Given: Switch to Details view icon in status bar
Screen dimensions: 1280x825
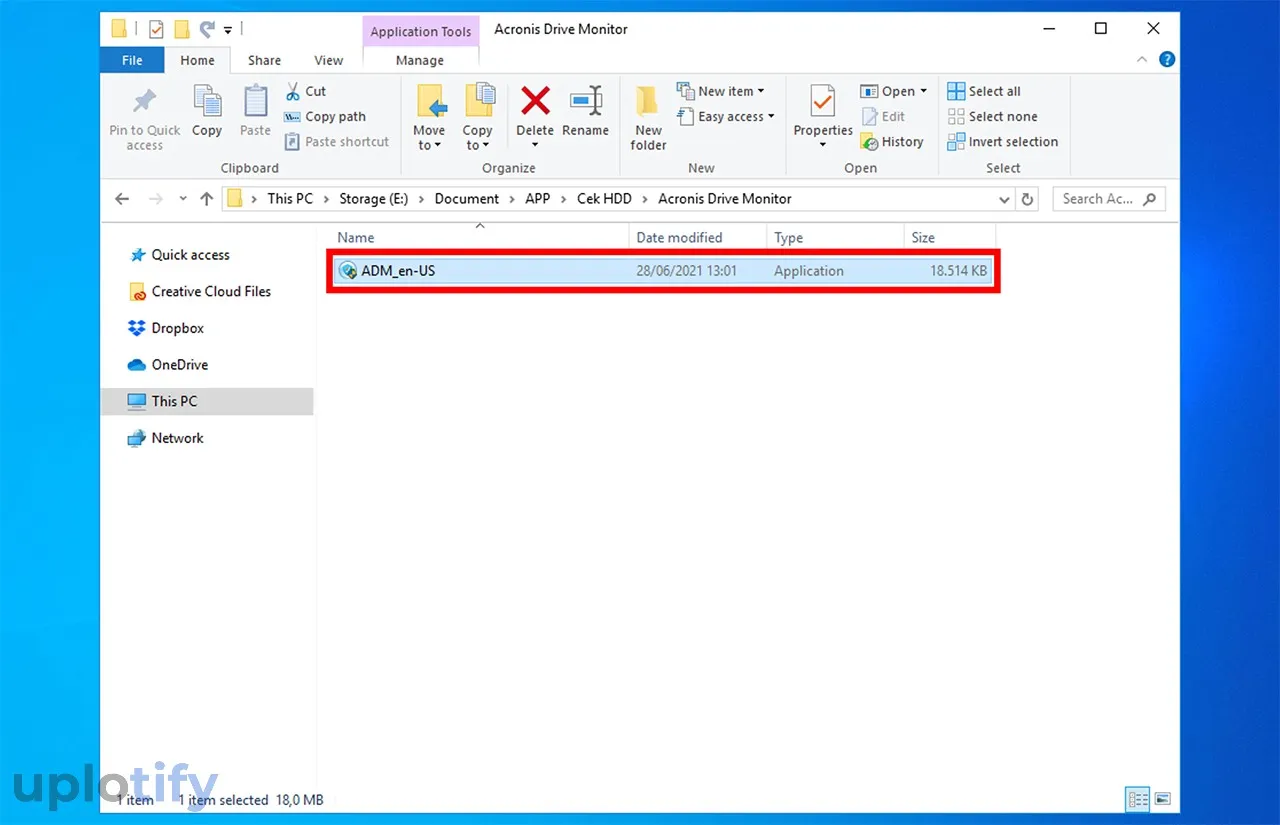Looking at the screenshot, I should [1137, 799].
